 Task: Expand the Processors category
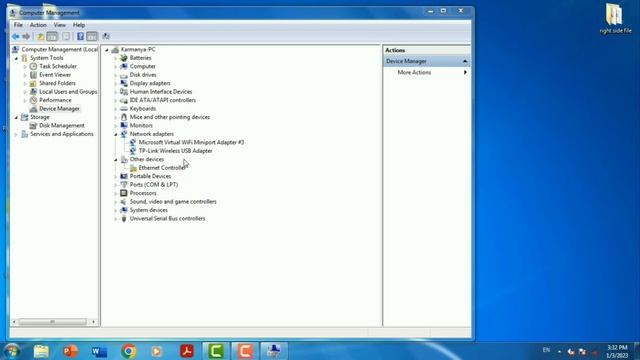click(x=116, y=193)
